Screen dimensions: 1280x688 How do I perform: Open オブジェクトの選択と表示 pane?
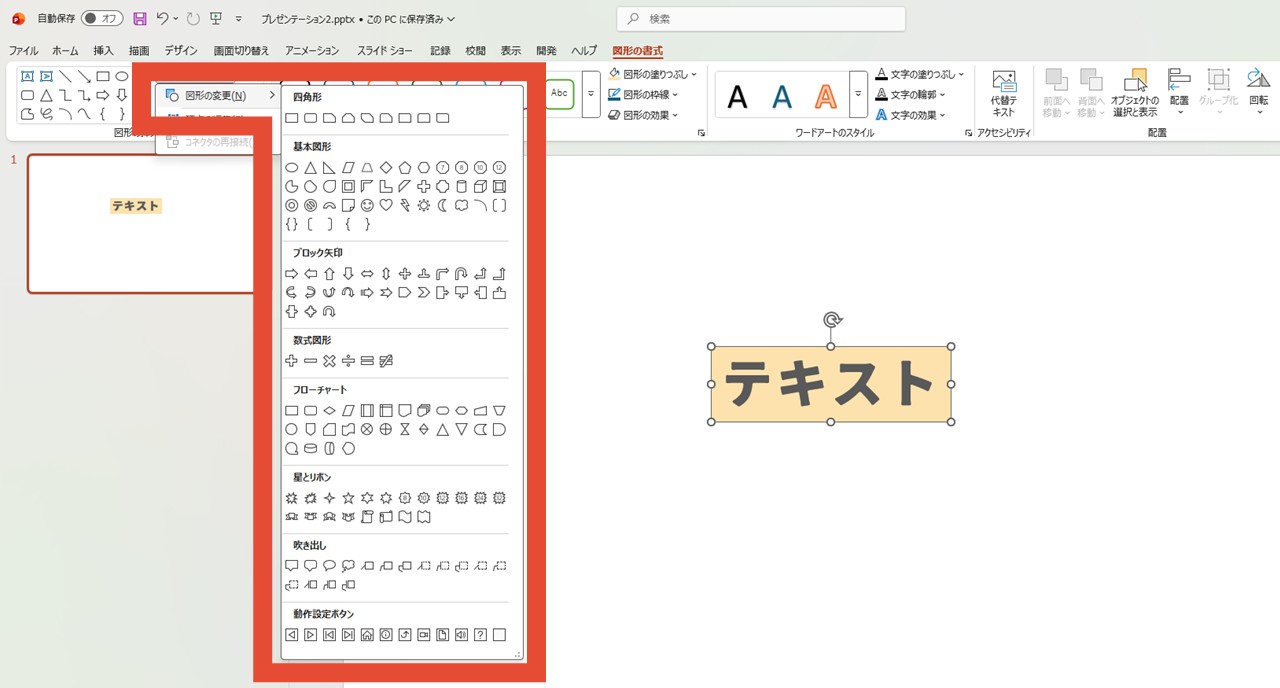coord(1135,94)
